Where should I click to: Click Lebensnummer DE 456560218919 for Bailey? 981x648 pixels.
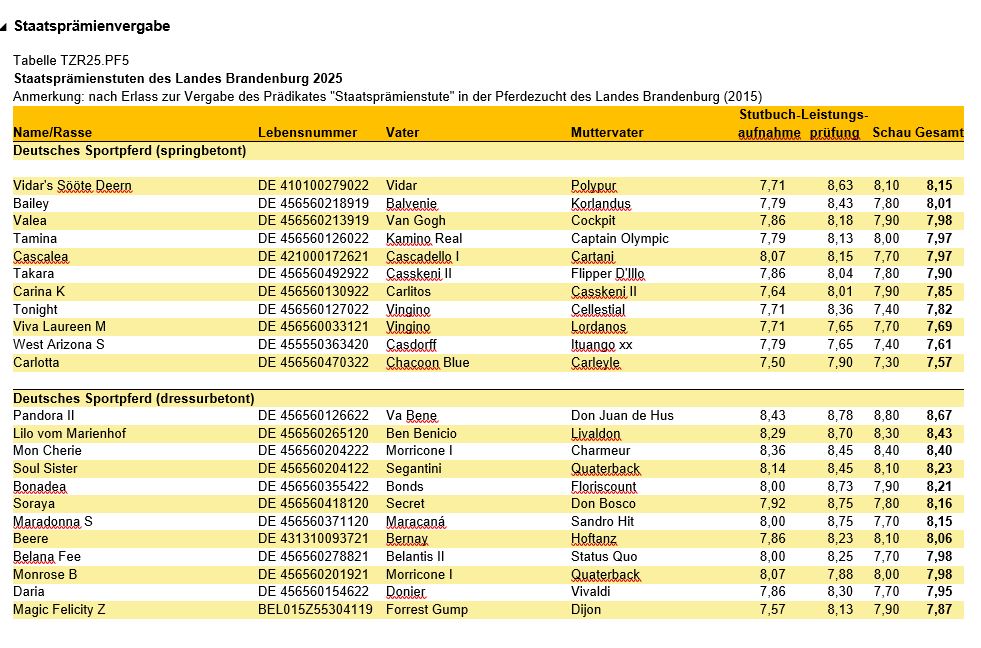tap(313, 203)
